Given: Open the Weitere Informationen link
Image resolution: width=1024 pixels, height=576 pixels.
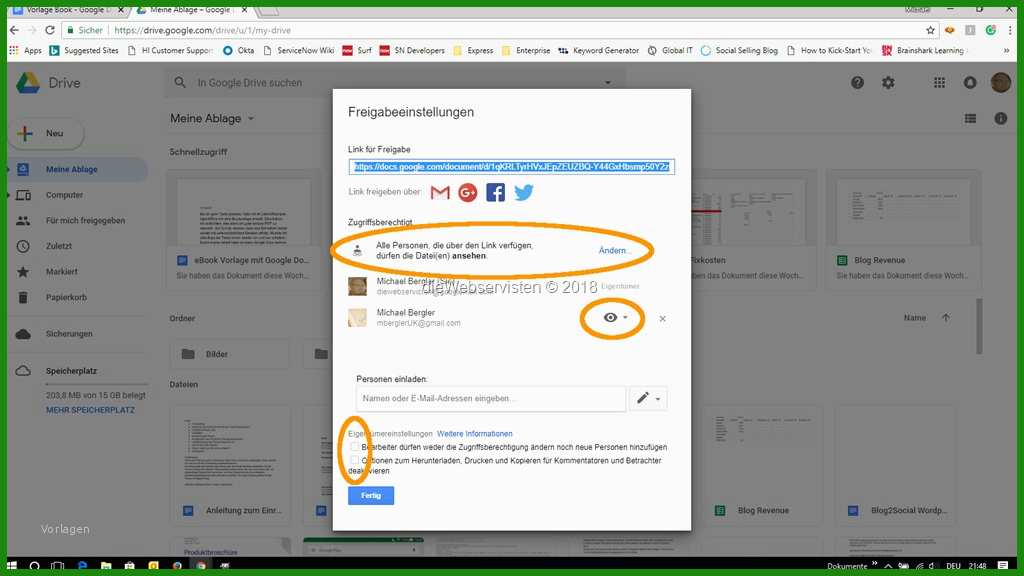Looking at the screenshot, I should pos(475,433).
